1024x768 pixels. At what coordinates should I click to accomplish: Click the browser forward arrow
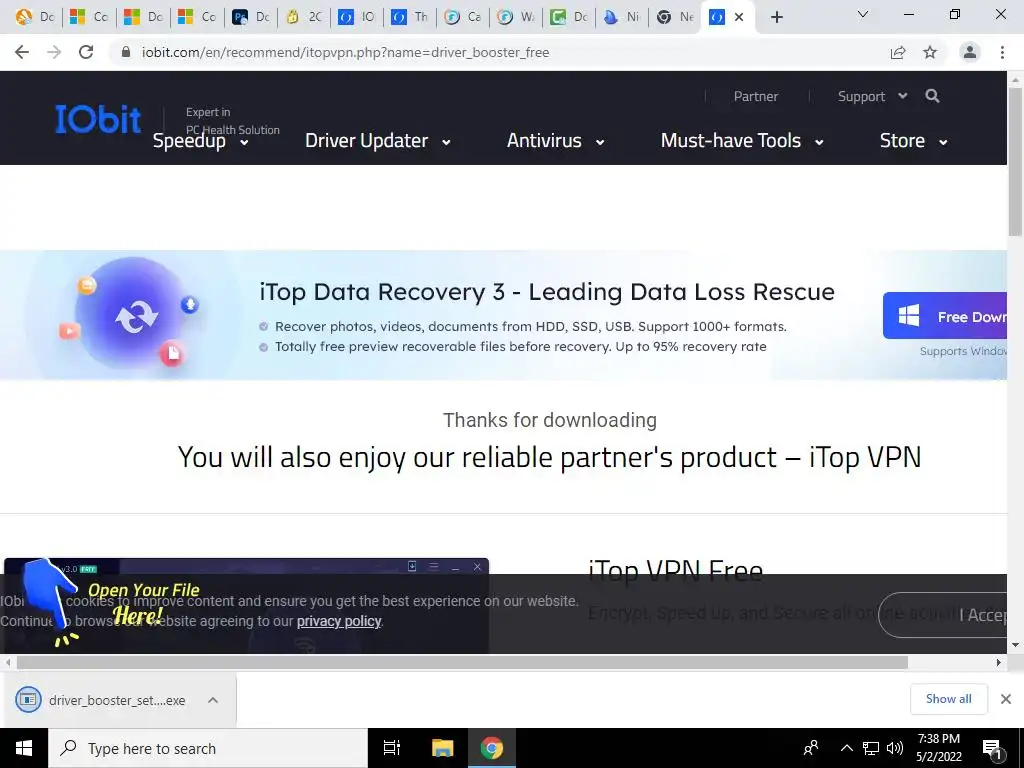coord(54,52)
